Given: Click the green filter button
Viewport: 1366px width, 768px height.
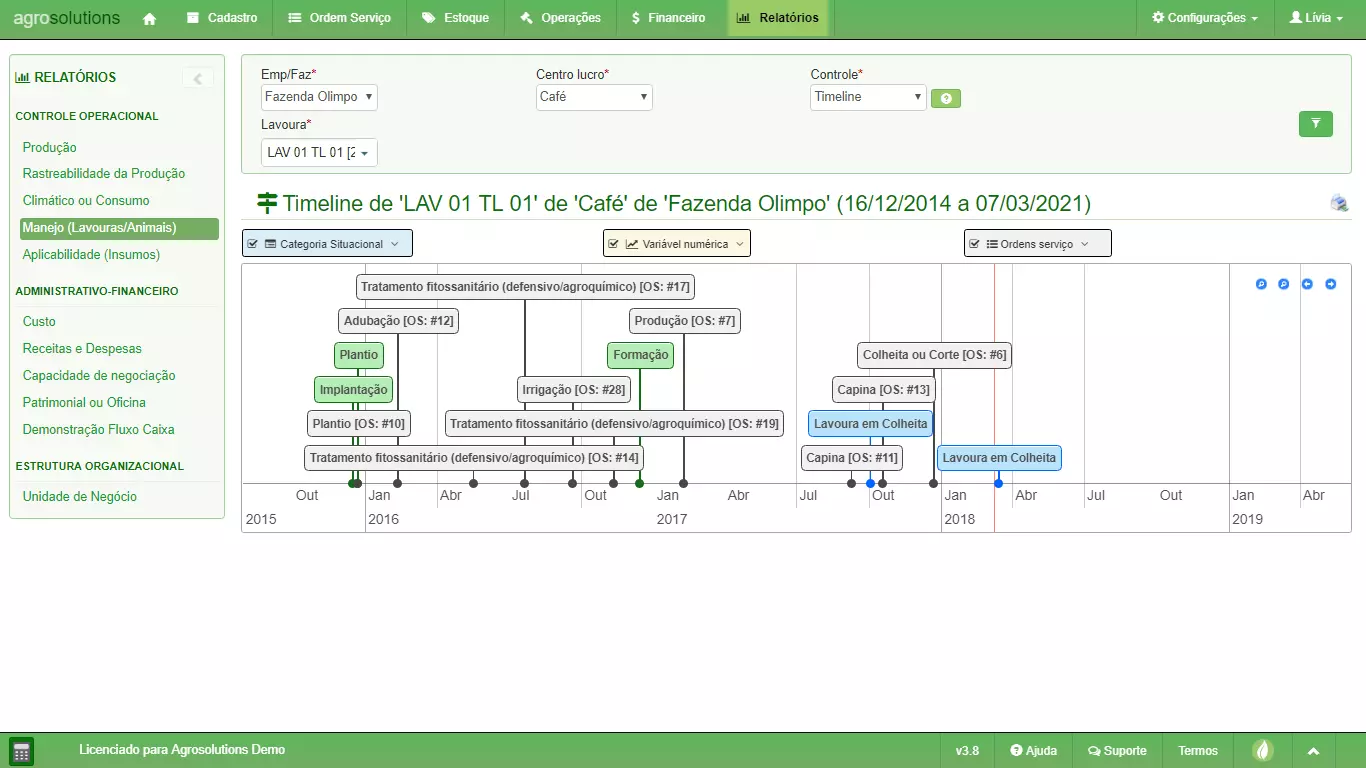Looking at the screenshot, I should [x=1315, y=124].
